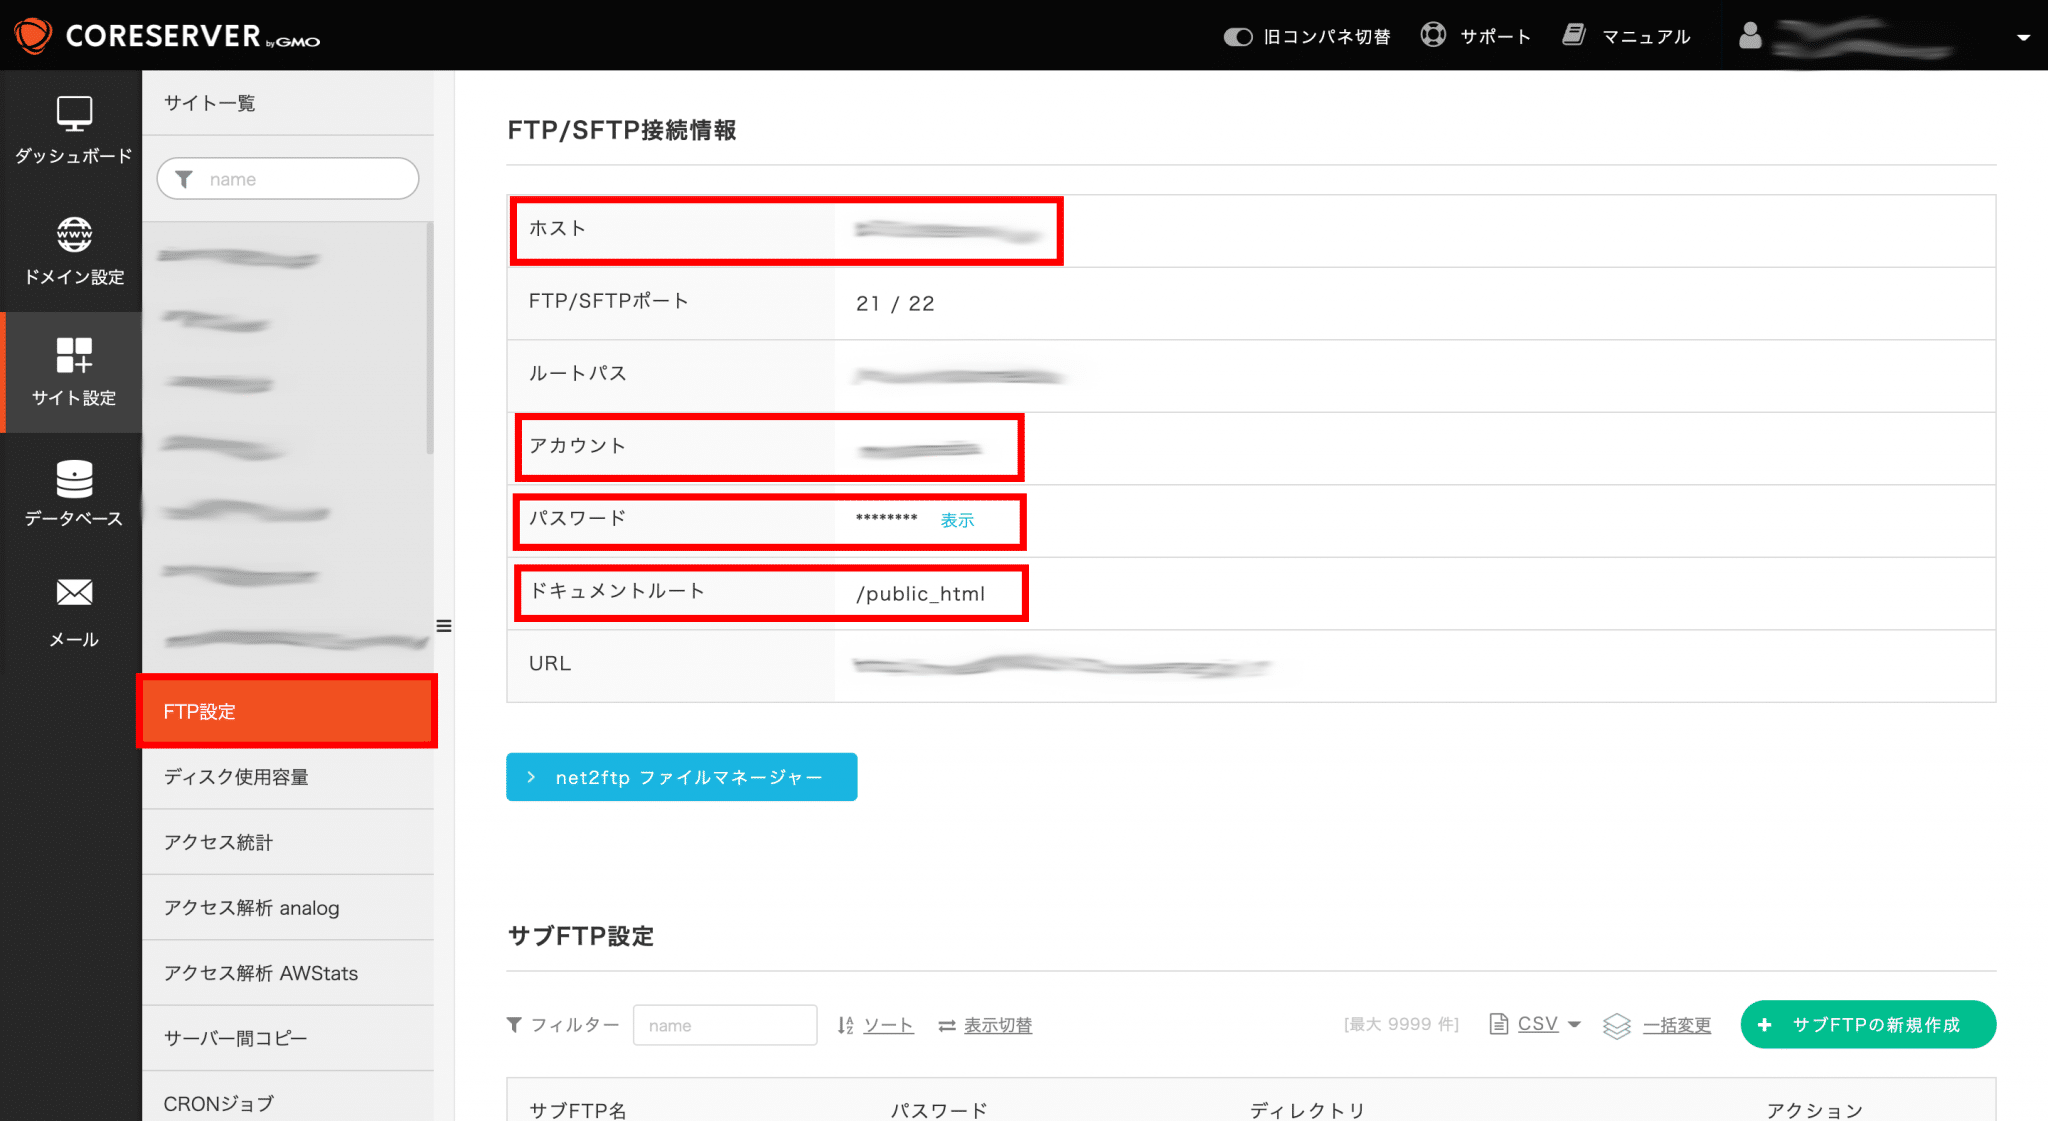Click the サポート icon in the header

pos(1432,34)
